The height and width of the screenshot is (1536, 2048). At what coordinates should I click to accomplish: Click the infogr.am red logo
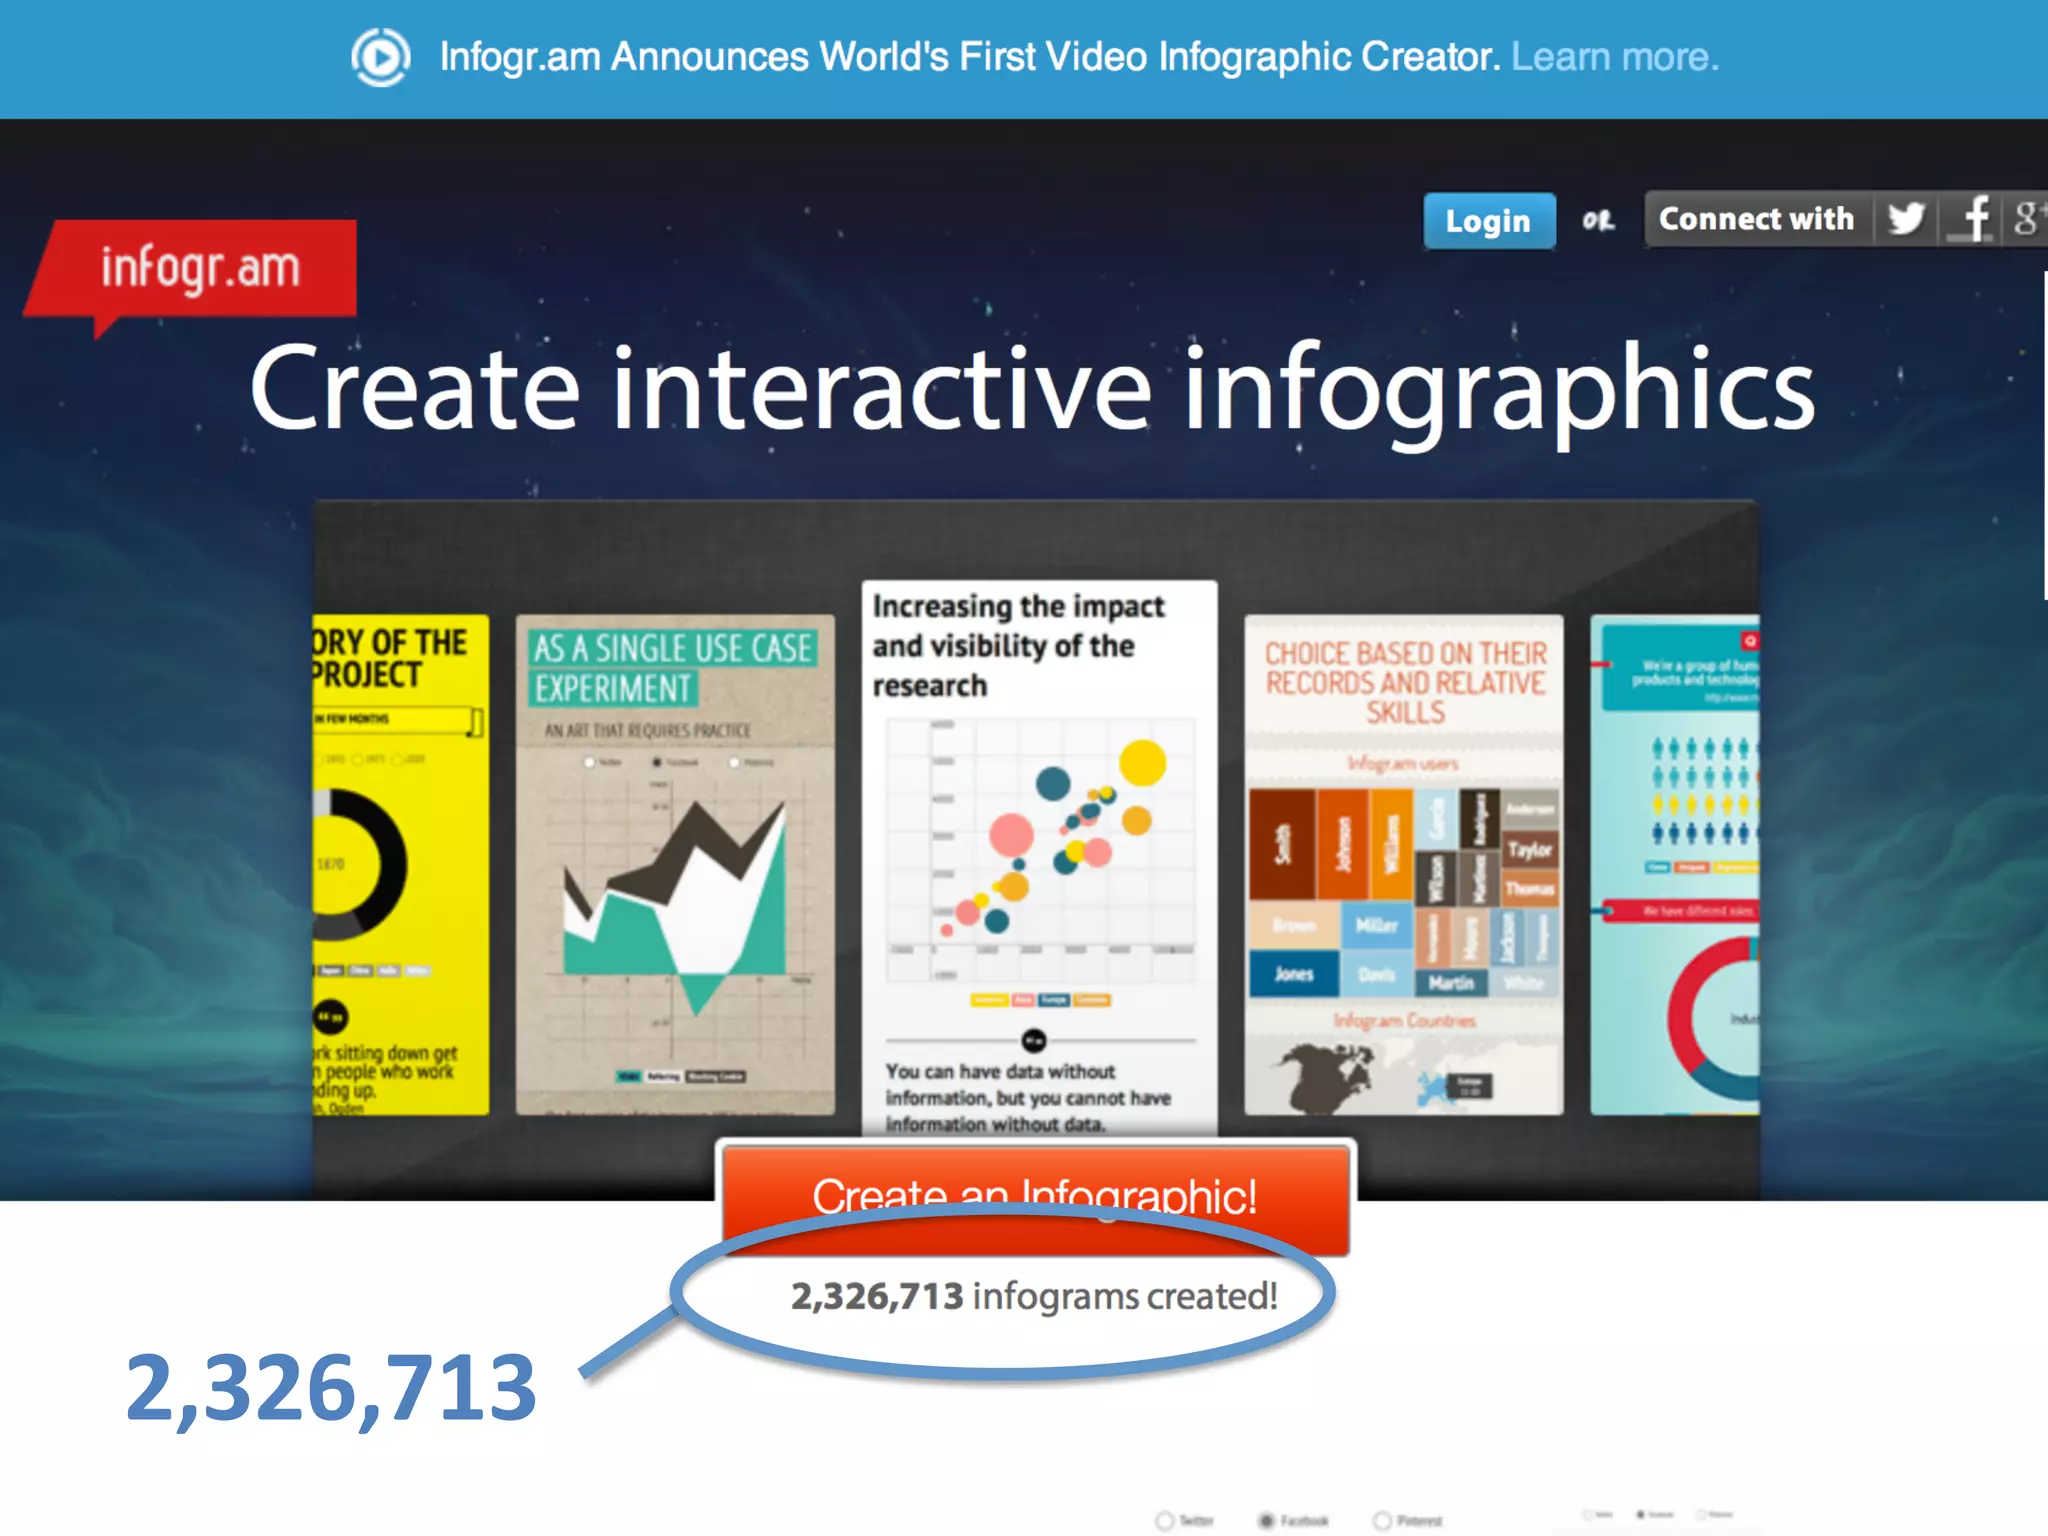198,268
